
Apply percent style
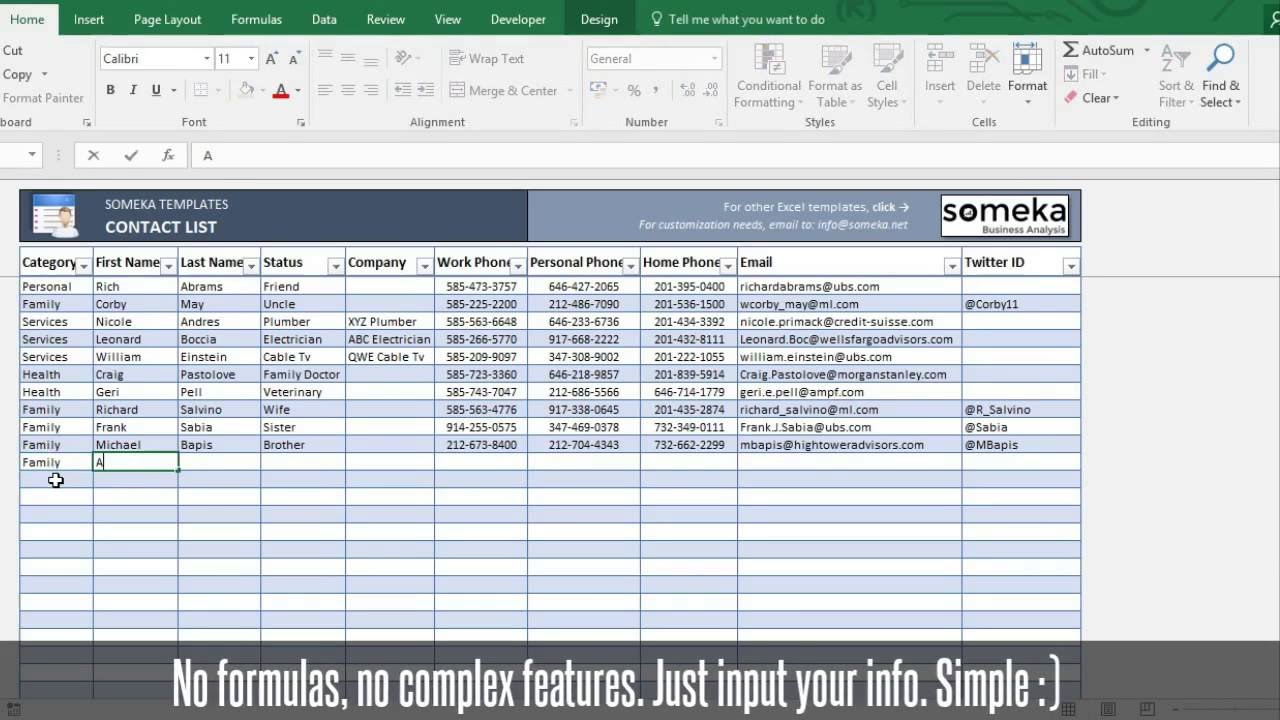pyautogui.click(x=634, y=90)
